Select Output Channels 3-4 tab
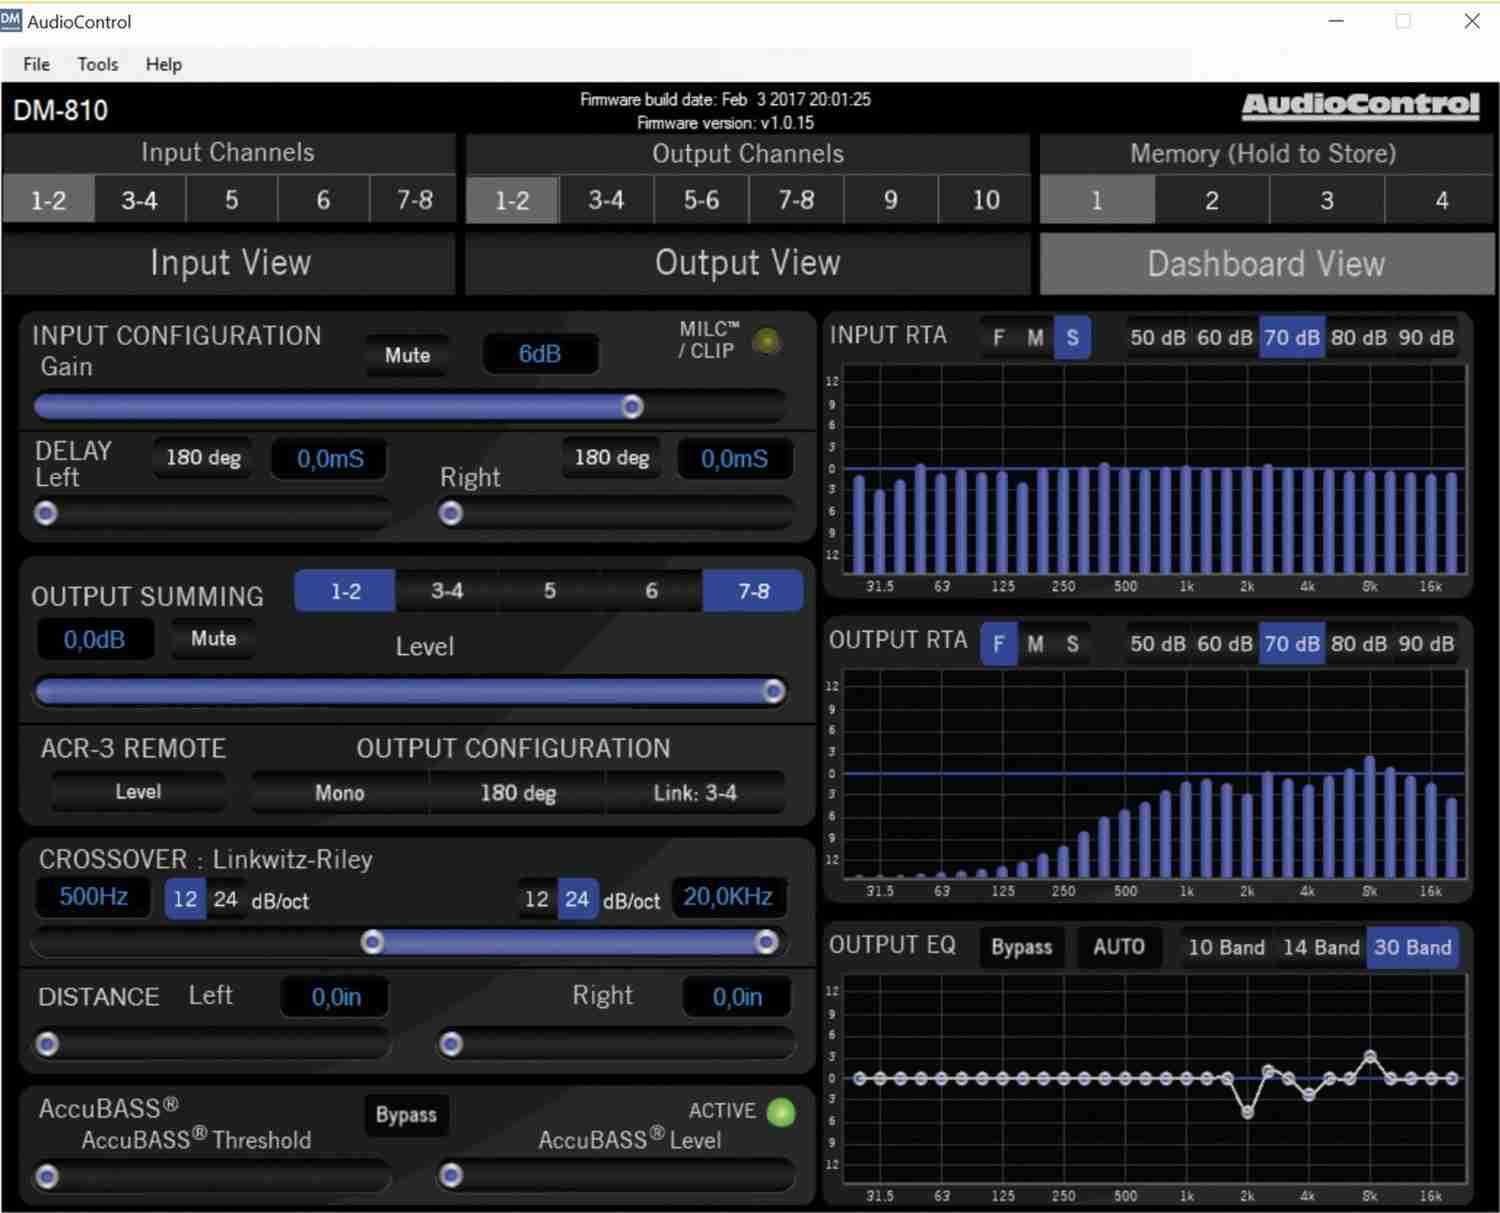This screenshot has width=1500, height=1213. click(x=606, y=200)
